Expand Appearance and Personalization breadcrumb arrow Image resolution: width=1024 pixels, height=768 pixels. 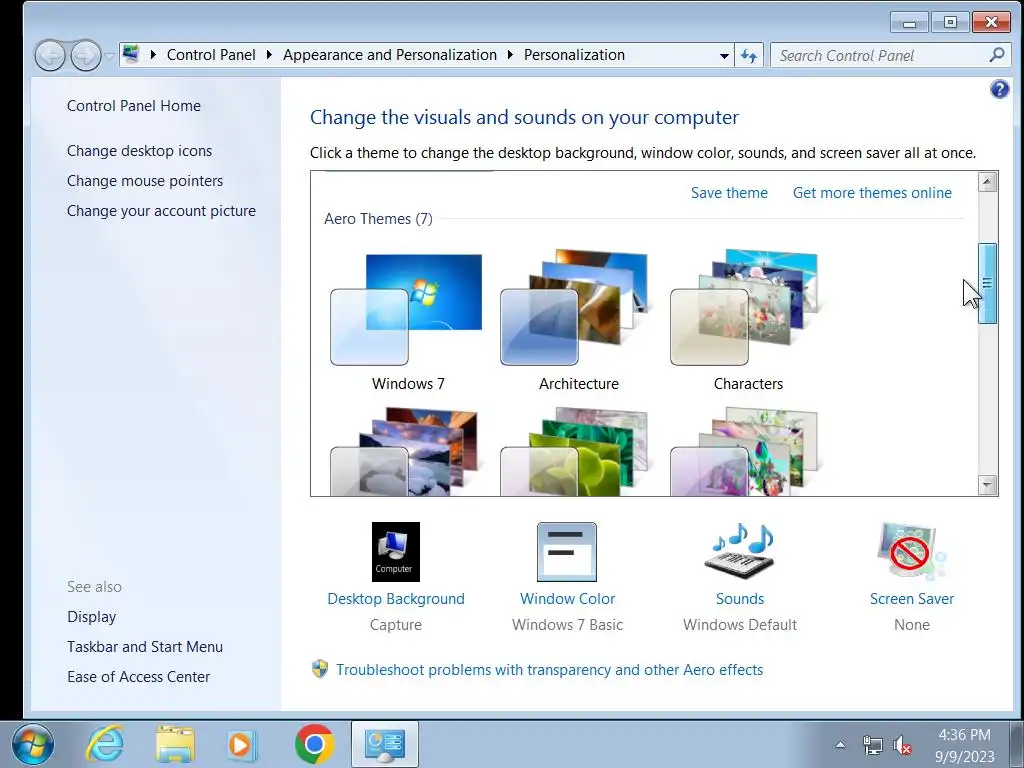[x=510, y=55]
